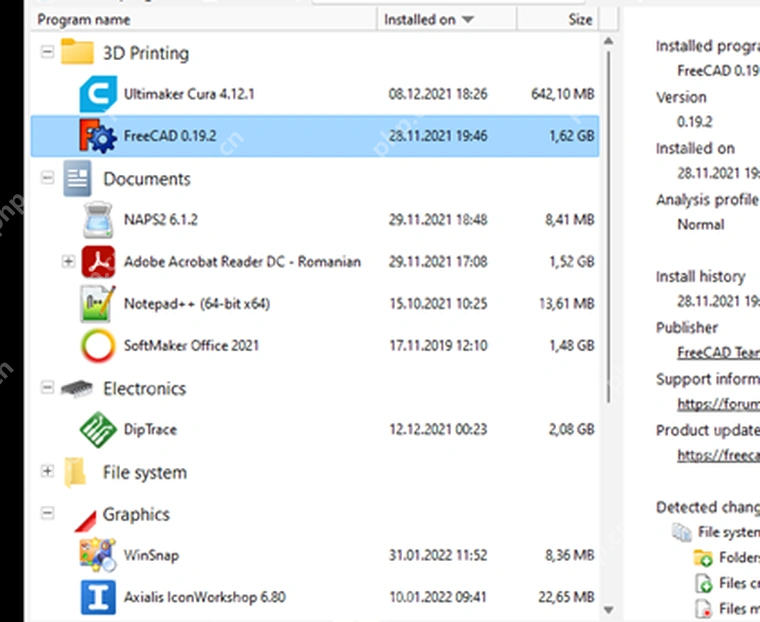This screenshot has height=622, width=760.
Task: Click the scrollbar down arrow
Action: coord(609,609)
